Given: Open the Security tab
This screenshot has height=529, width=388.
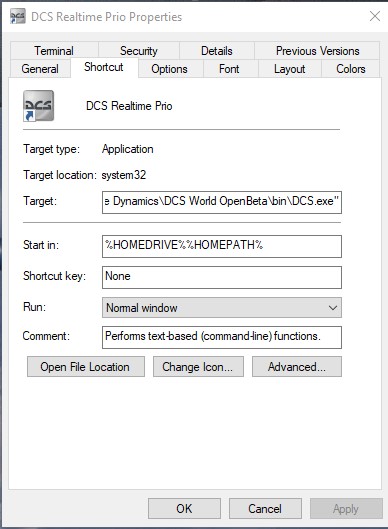Looking at the screenshot, I should pyautogui.click(x=139, y=51).
